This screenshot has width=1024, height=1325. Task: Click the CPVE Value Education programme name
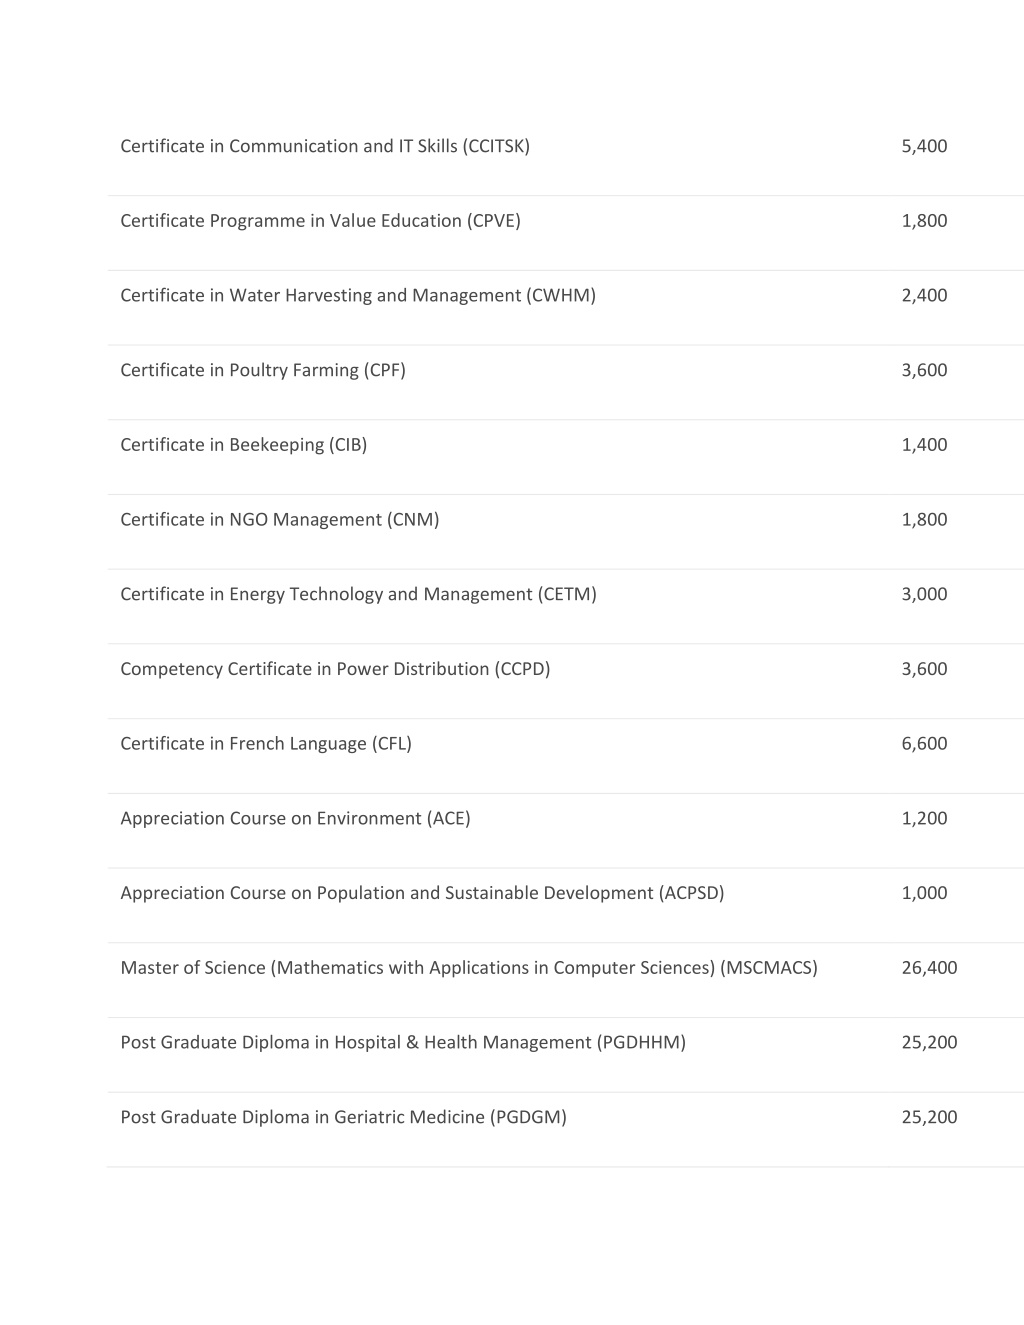click(x=320, y=221)
